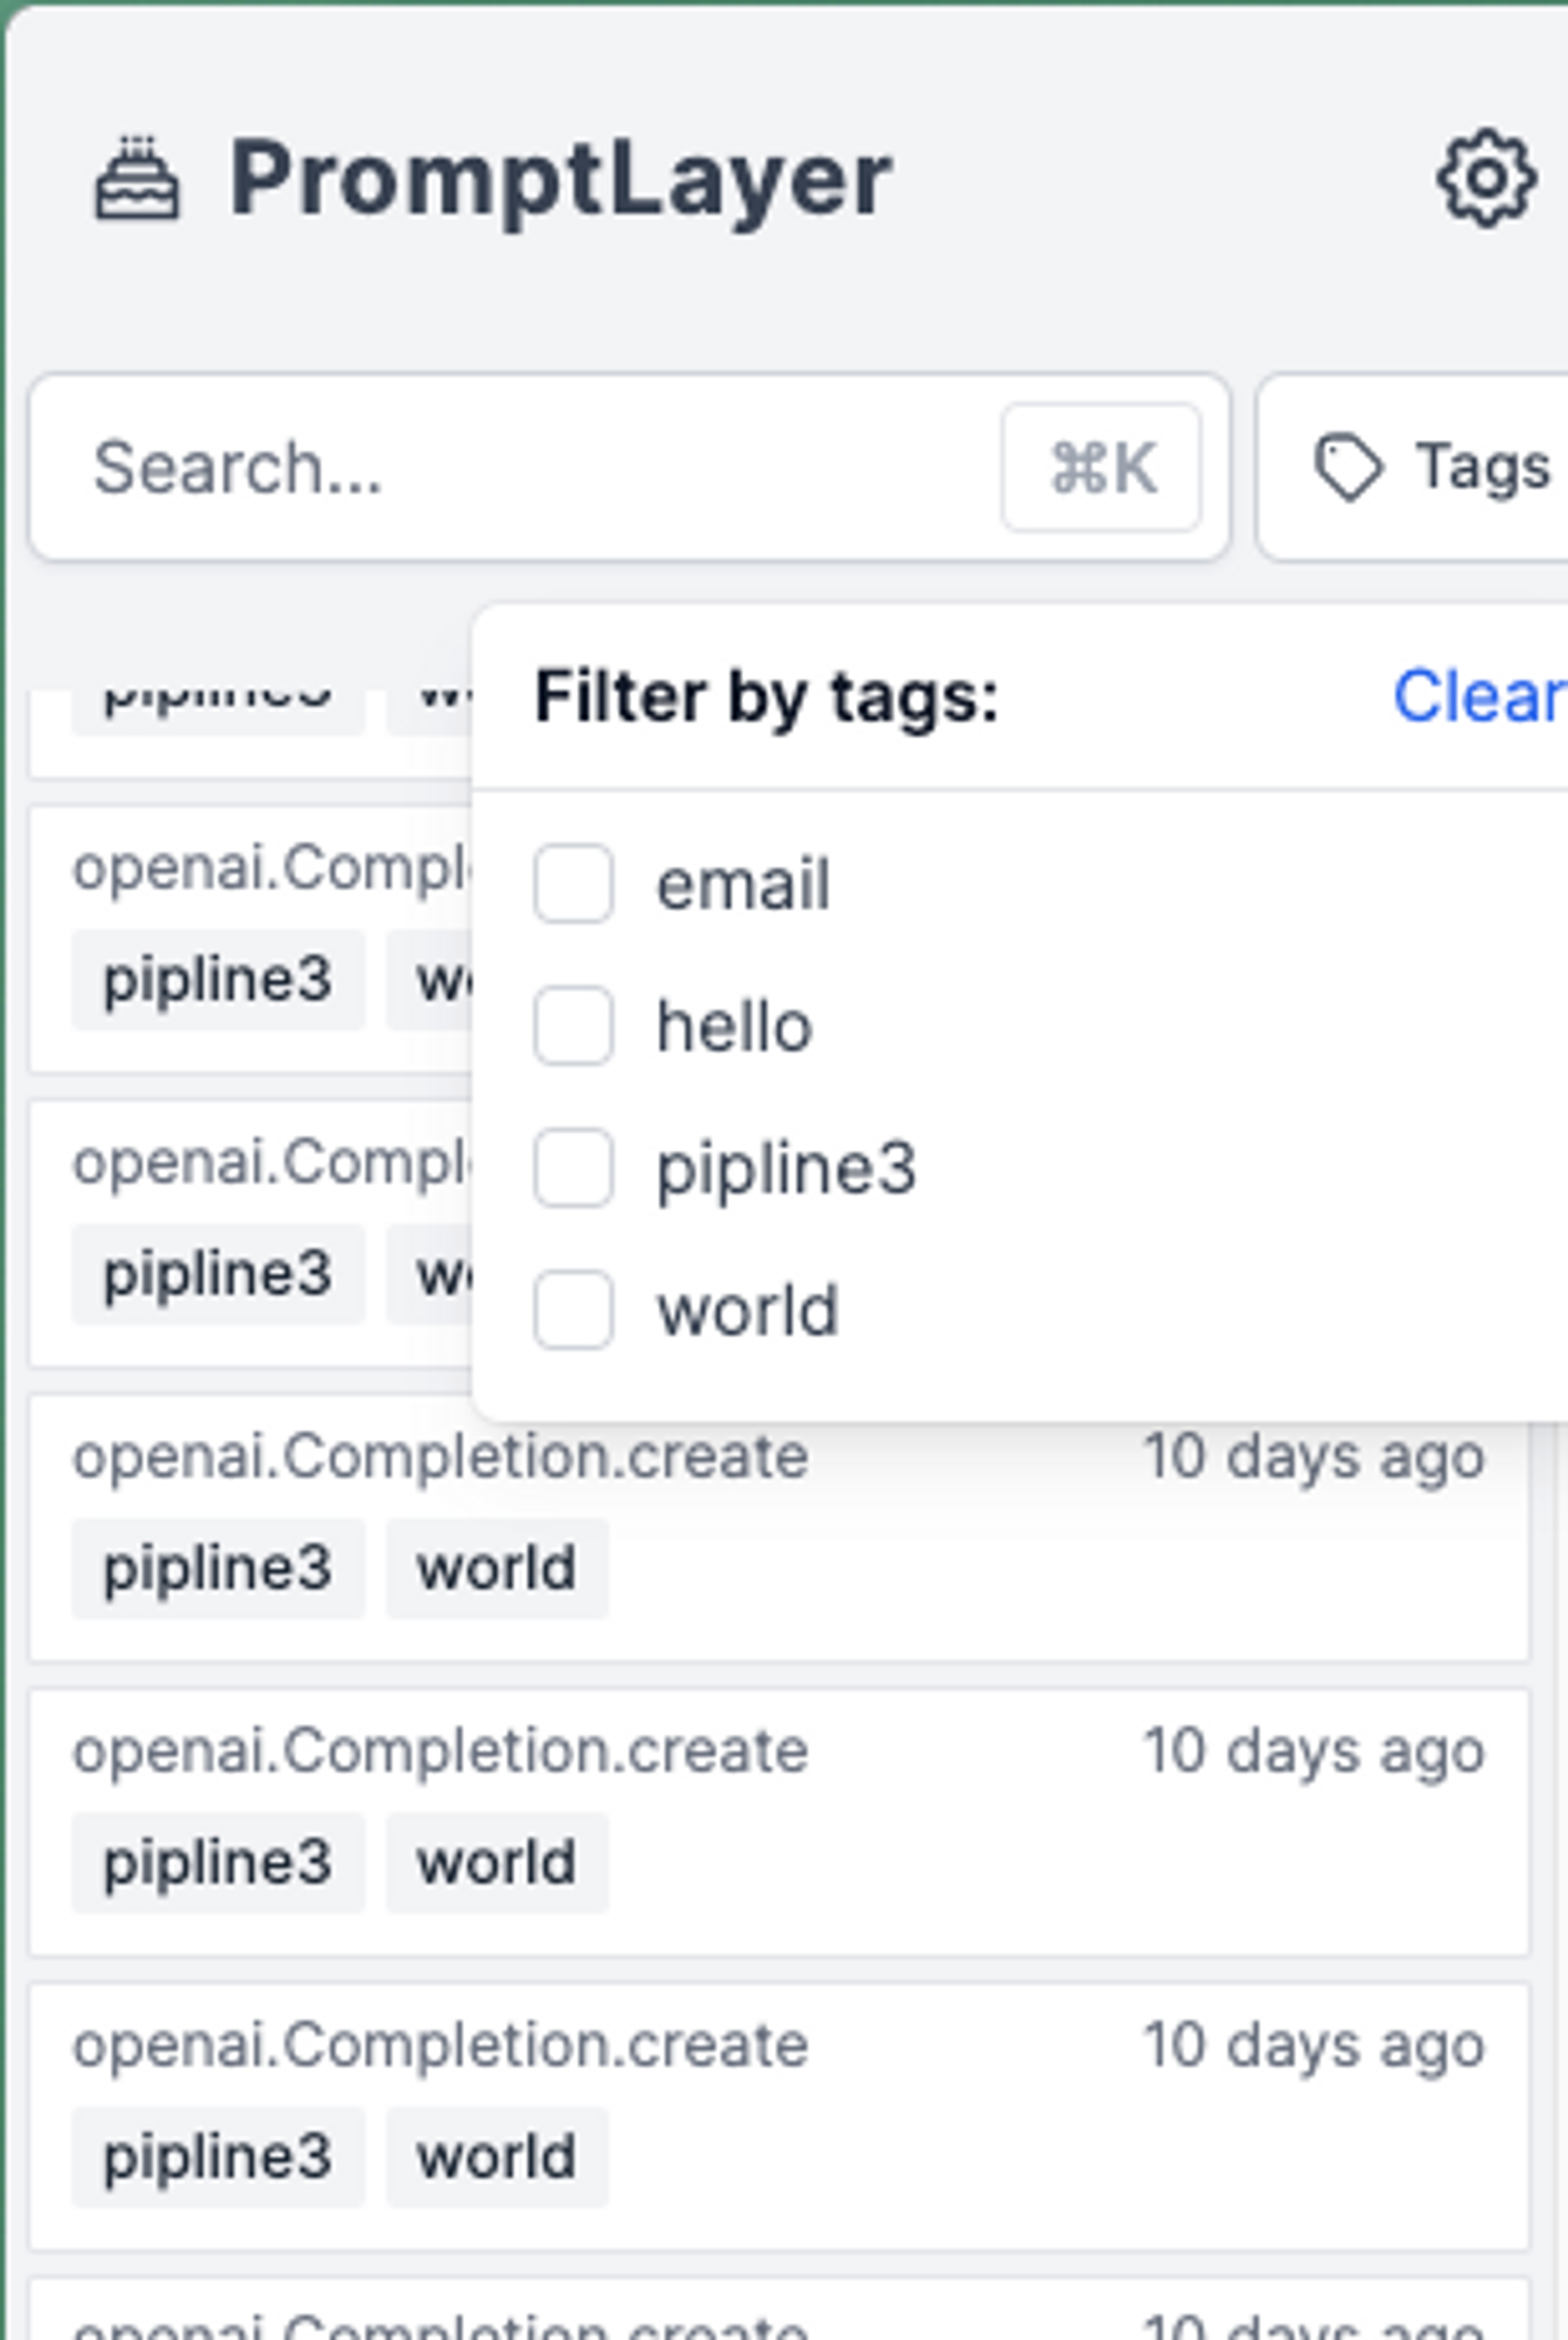
Task: Enable the hello tag filter
Action: click(573, 1026)
